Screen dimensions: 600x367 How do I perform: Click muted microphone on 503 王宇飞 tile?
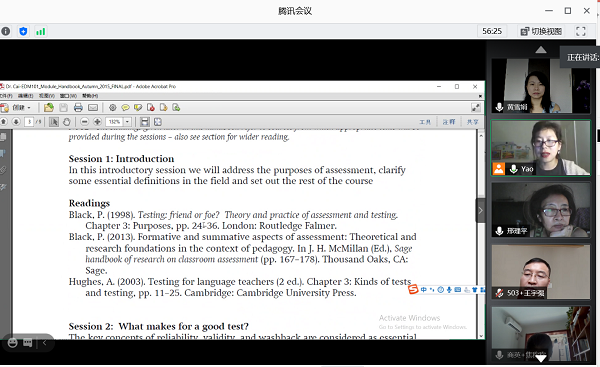499,293
